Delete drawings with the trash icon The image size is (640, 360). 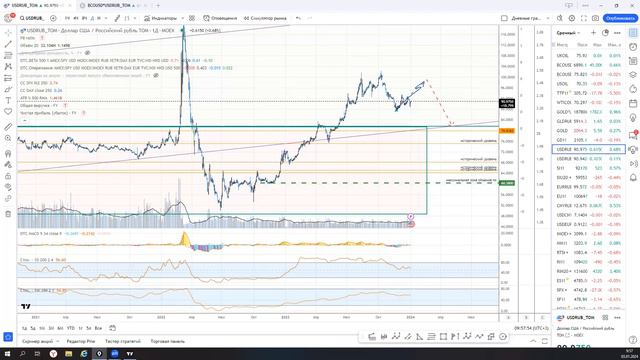click(x=8, y=214)
